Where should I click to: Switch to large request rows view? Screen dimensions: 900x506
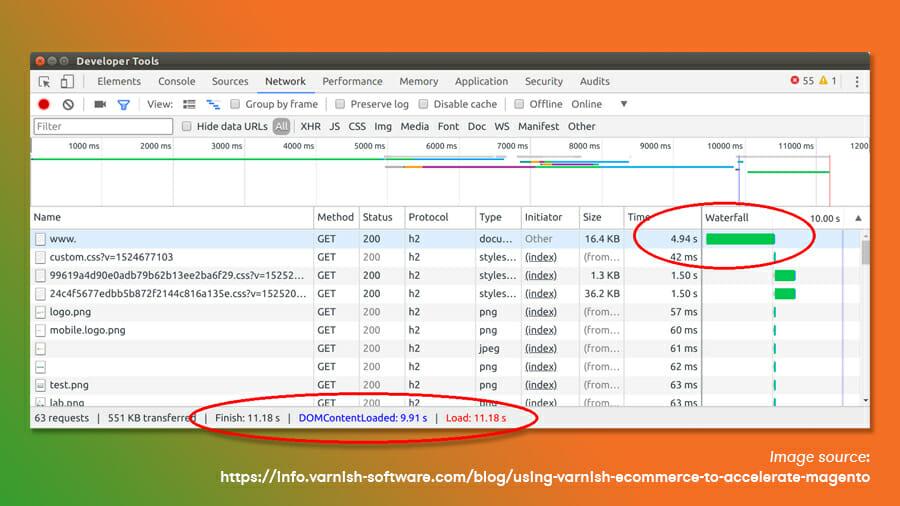coord(190,104)
